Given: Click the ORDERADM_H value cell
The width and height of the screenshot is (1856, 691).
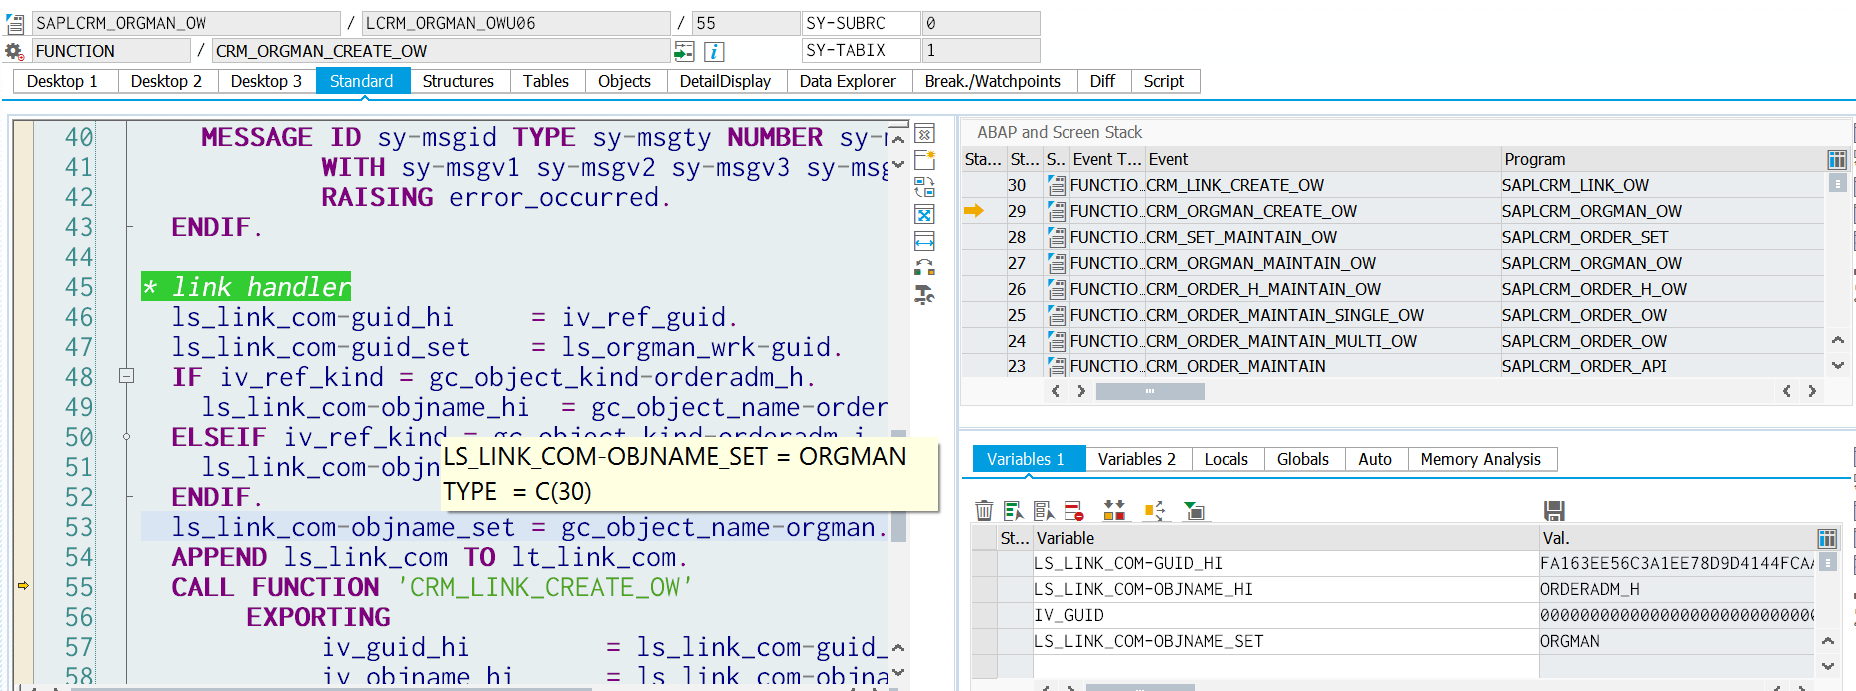Looking at the screenshot, I should click(x=1676, y=589).
